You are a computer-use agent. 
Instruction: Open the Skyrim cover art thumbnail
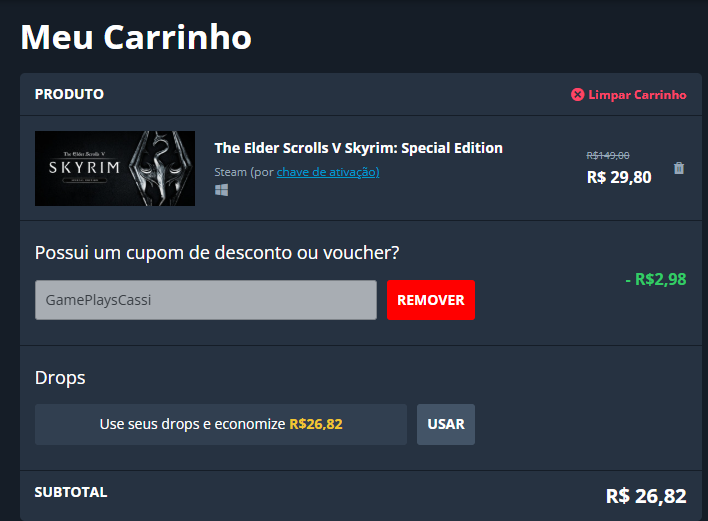point(115,168)
